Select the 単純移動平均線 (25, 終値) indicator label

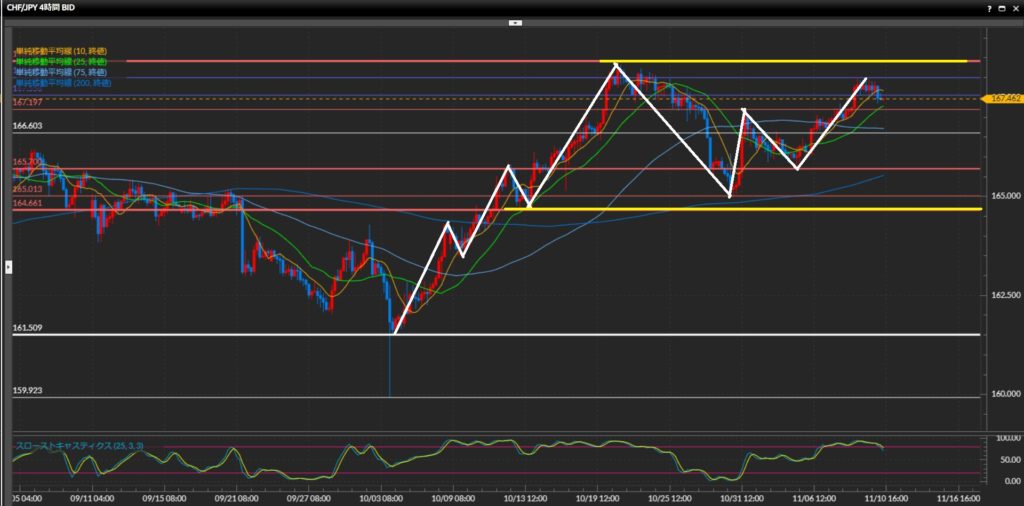(x=61, y=62)
